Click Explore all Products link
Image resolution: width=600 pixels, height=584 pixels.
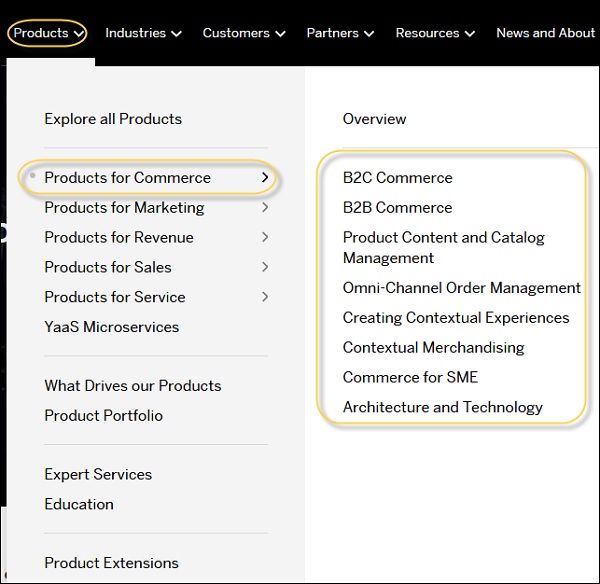click(113, 119)
